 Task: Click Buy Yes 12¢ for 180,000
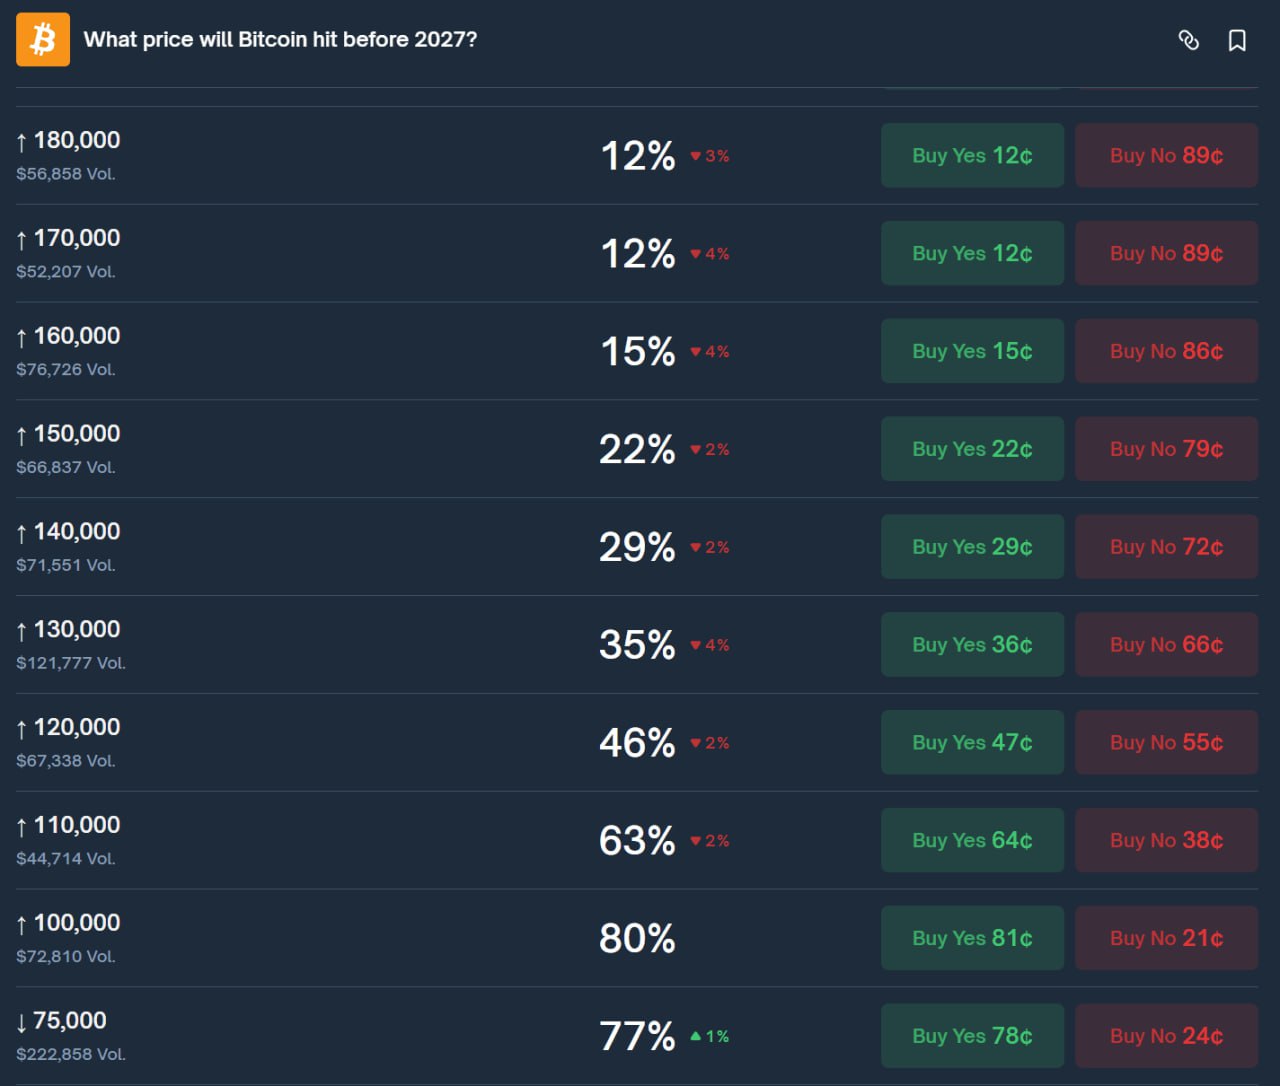972,156
